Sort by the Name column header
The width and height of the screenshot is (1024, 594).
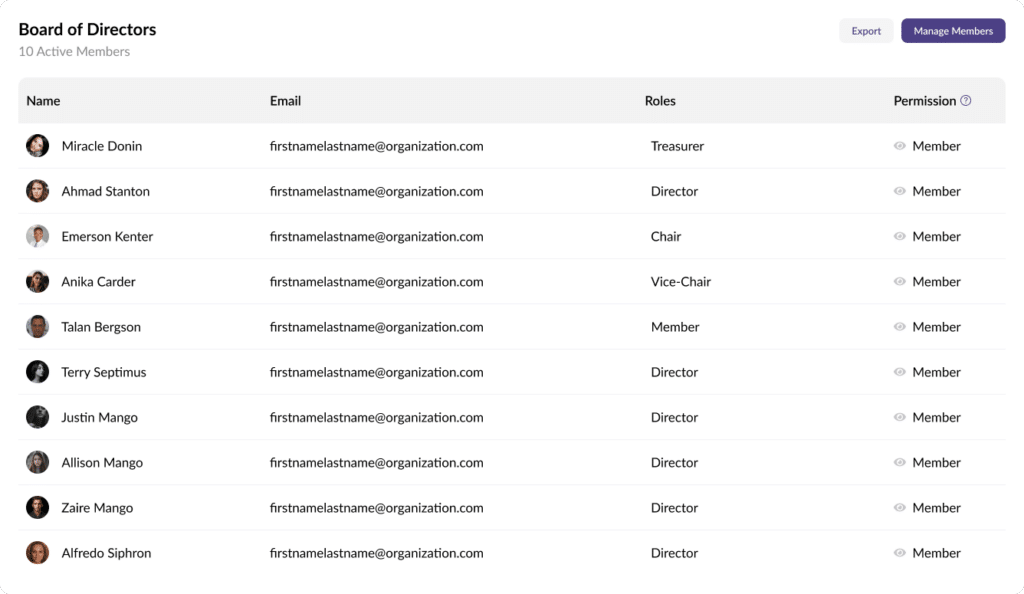[x=43, y=101]
